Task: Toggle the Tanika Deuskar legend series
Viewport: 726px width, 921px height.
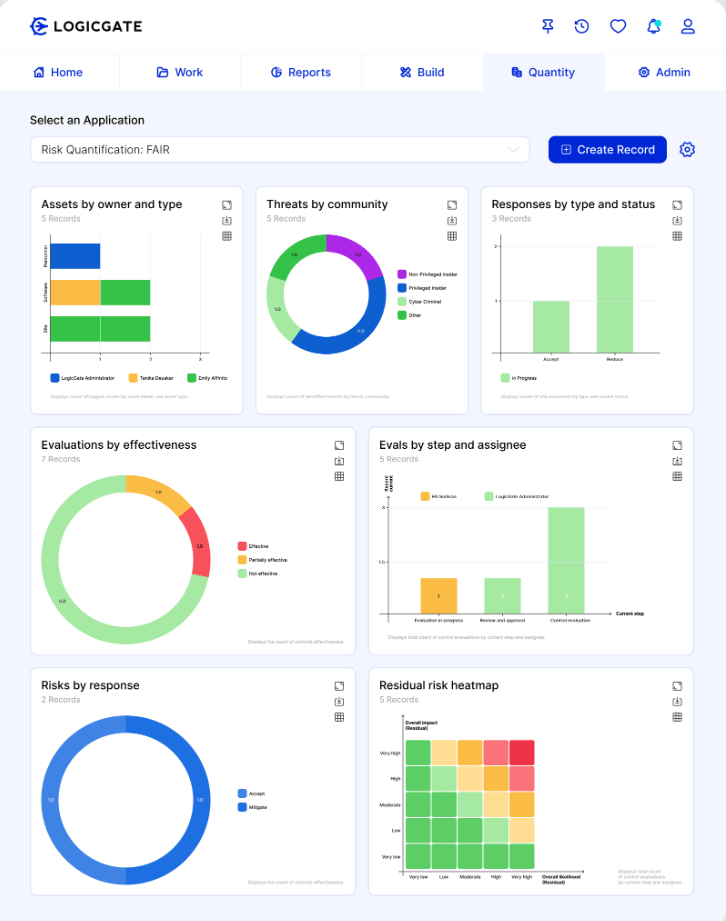Action: 151,378
